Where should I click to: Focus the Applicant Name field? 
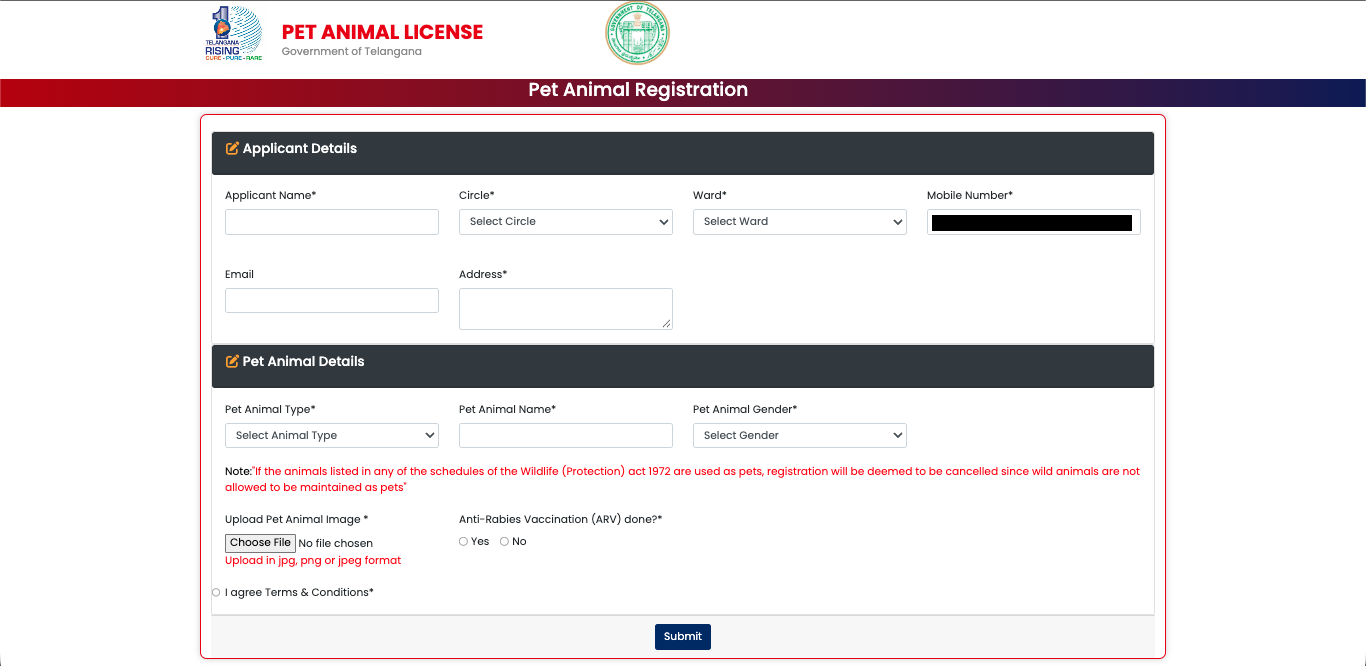coord(332,222)
